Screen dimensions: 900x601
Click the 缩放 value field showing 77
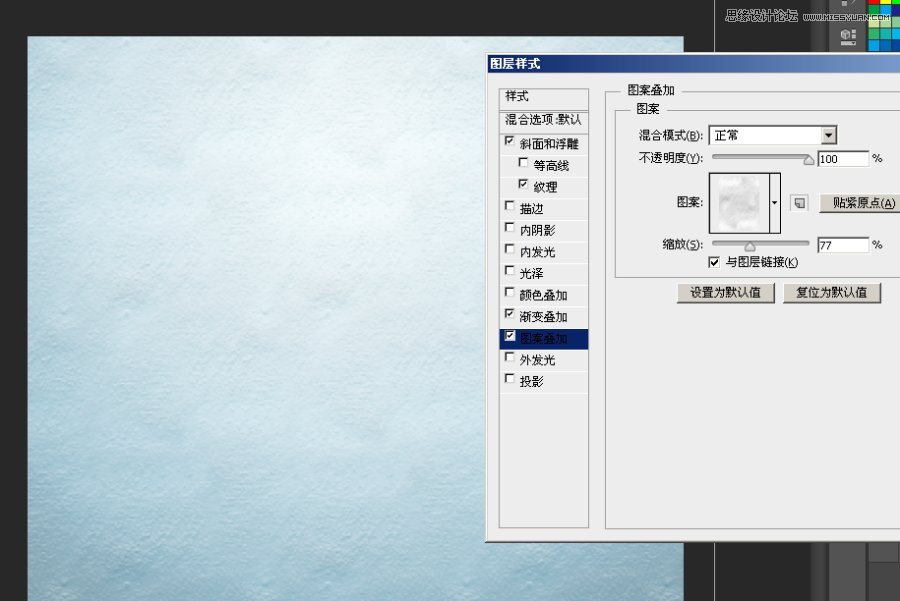click(x=843, y=245)
